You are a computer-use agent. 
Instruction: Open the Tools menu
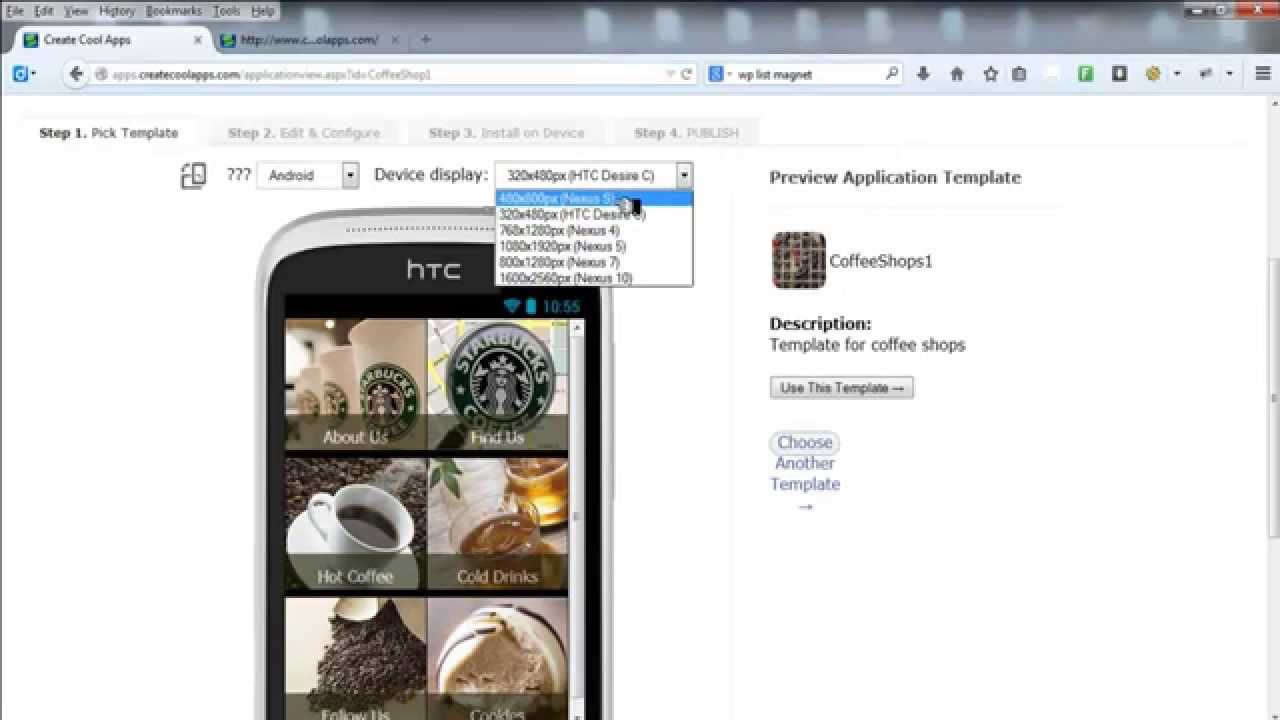(x=227, y=11)
